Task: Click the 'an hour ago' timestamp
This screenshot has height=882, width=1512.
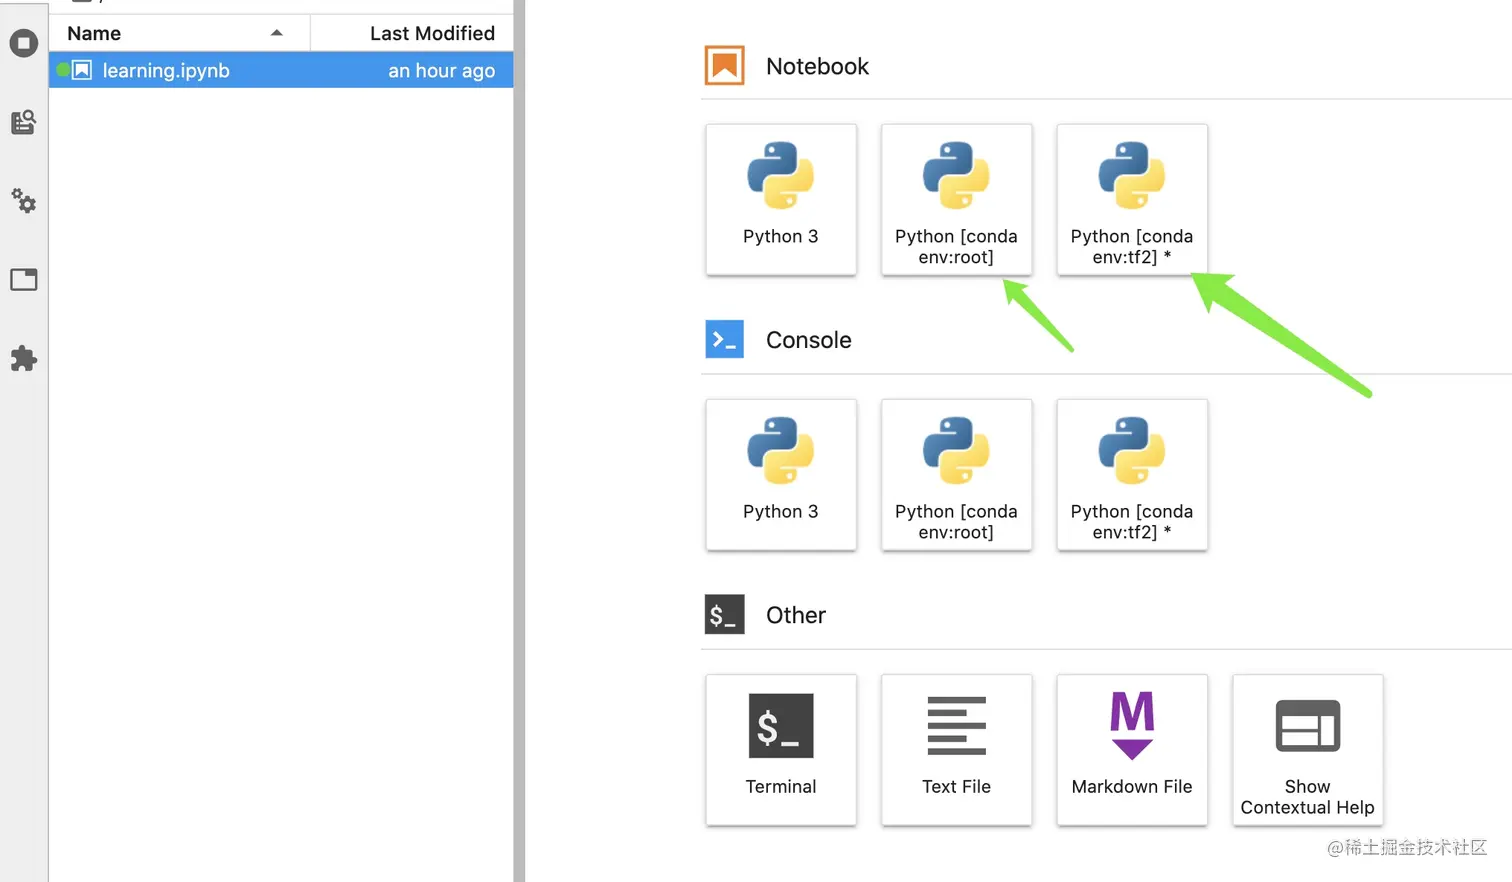Action: click(441, 70)
